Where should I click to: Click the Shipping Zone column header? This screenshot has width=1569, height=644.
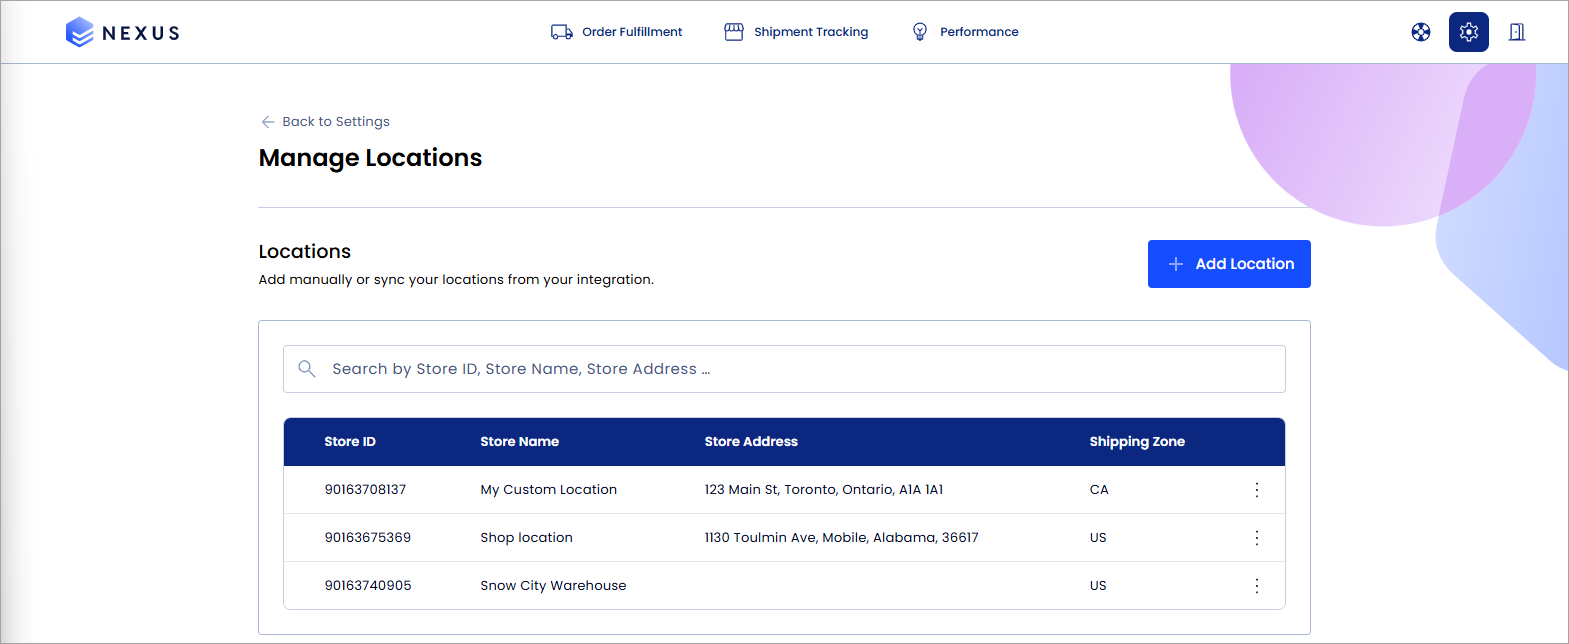1137,442
